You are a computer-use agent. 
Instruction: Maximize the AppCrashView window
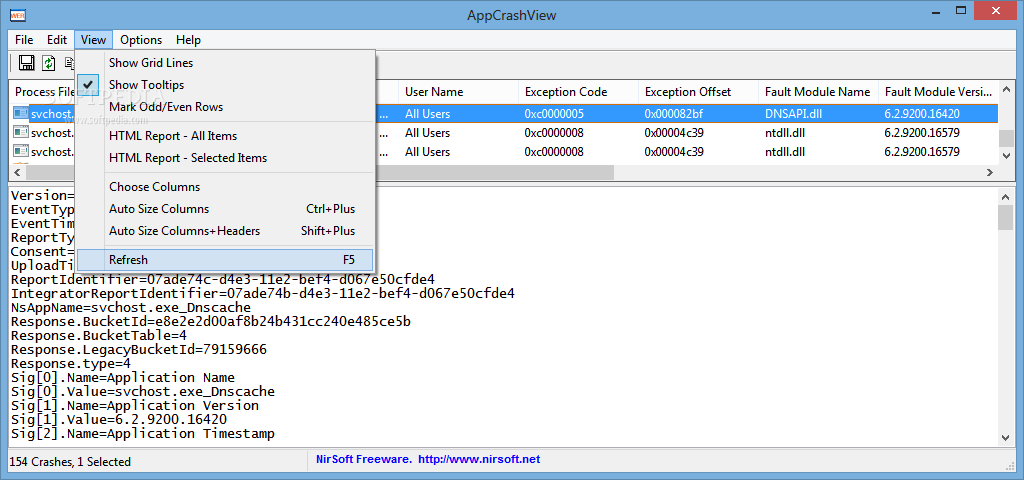pos(961,10)
